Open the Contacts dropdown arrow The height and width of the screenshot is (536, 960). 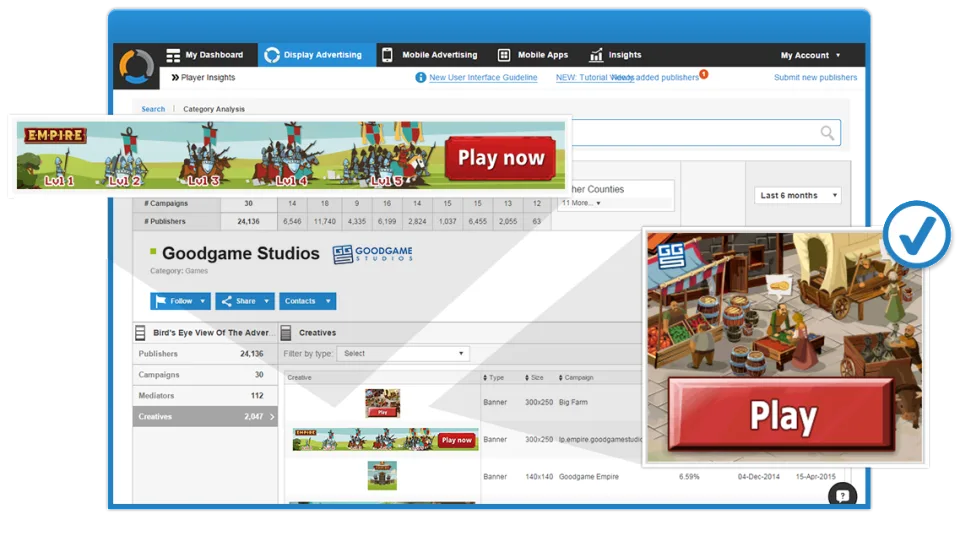click(x=328, y=301)
